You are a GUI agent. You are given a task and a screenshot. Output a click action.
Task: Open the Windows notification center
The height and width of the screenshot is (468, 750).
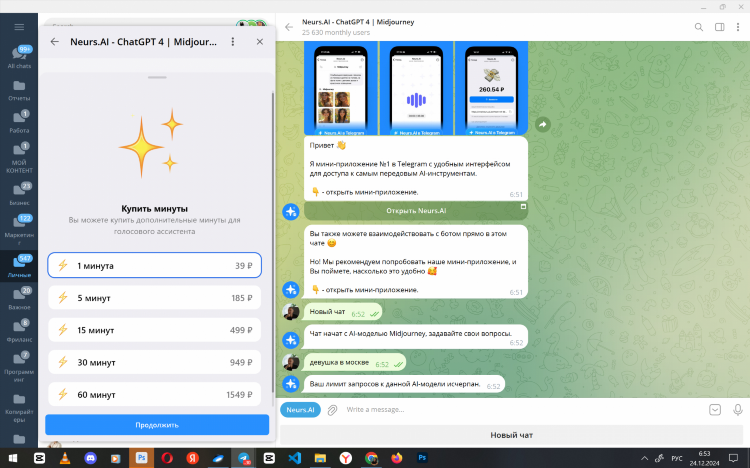click(733, 458)
